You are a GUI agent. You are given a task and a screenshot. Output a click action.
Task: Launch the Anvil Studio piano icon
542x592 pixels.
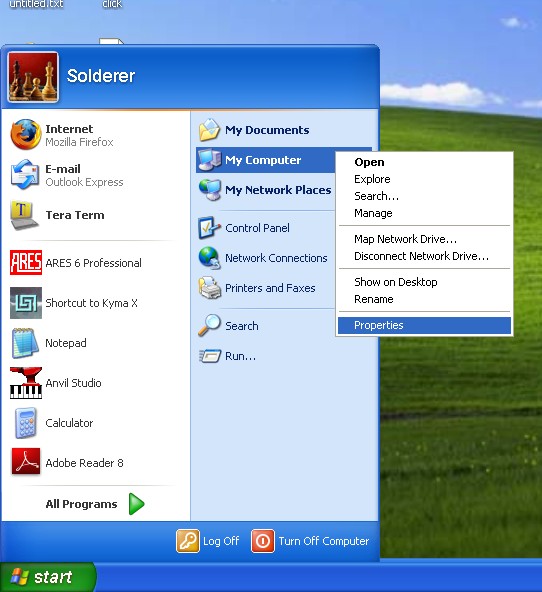pos(26,383)
